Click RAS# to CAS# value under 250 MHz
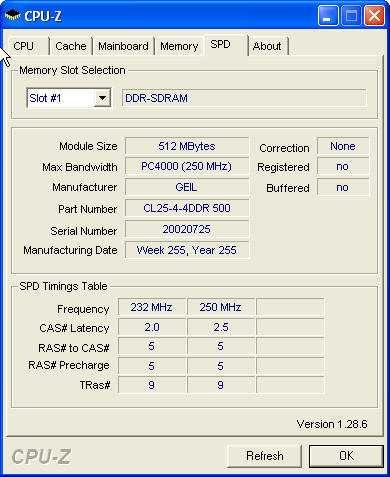 coord(220,346)
